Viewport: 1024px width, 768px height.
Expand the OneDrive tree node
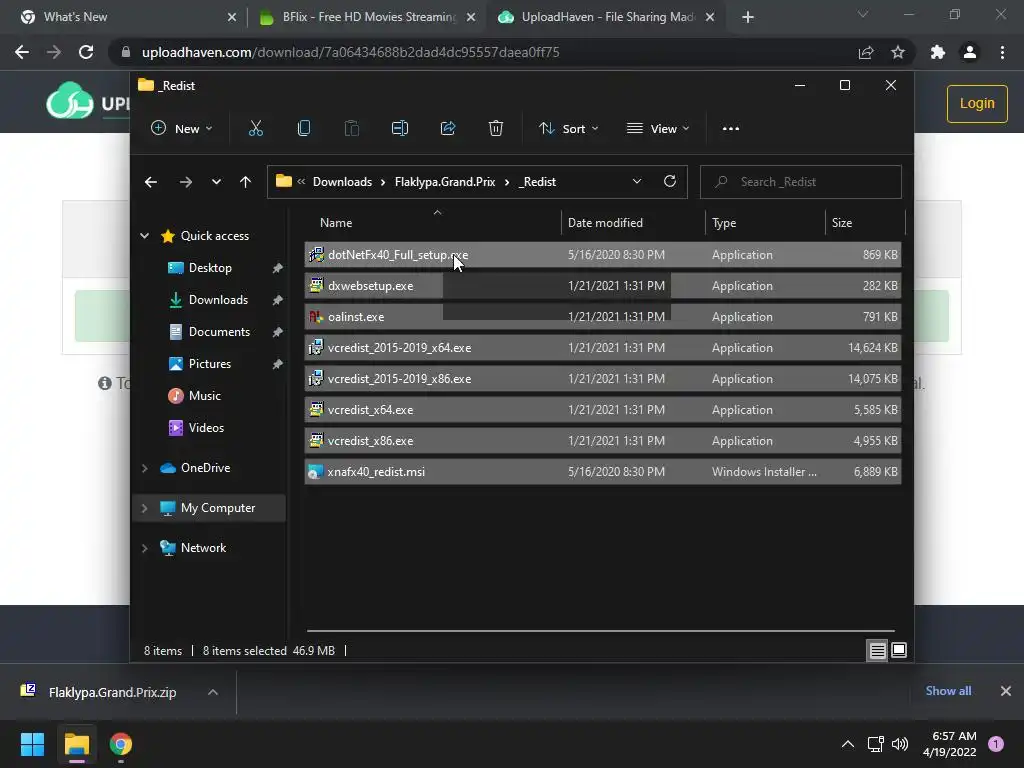point(144,468)
